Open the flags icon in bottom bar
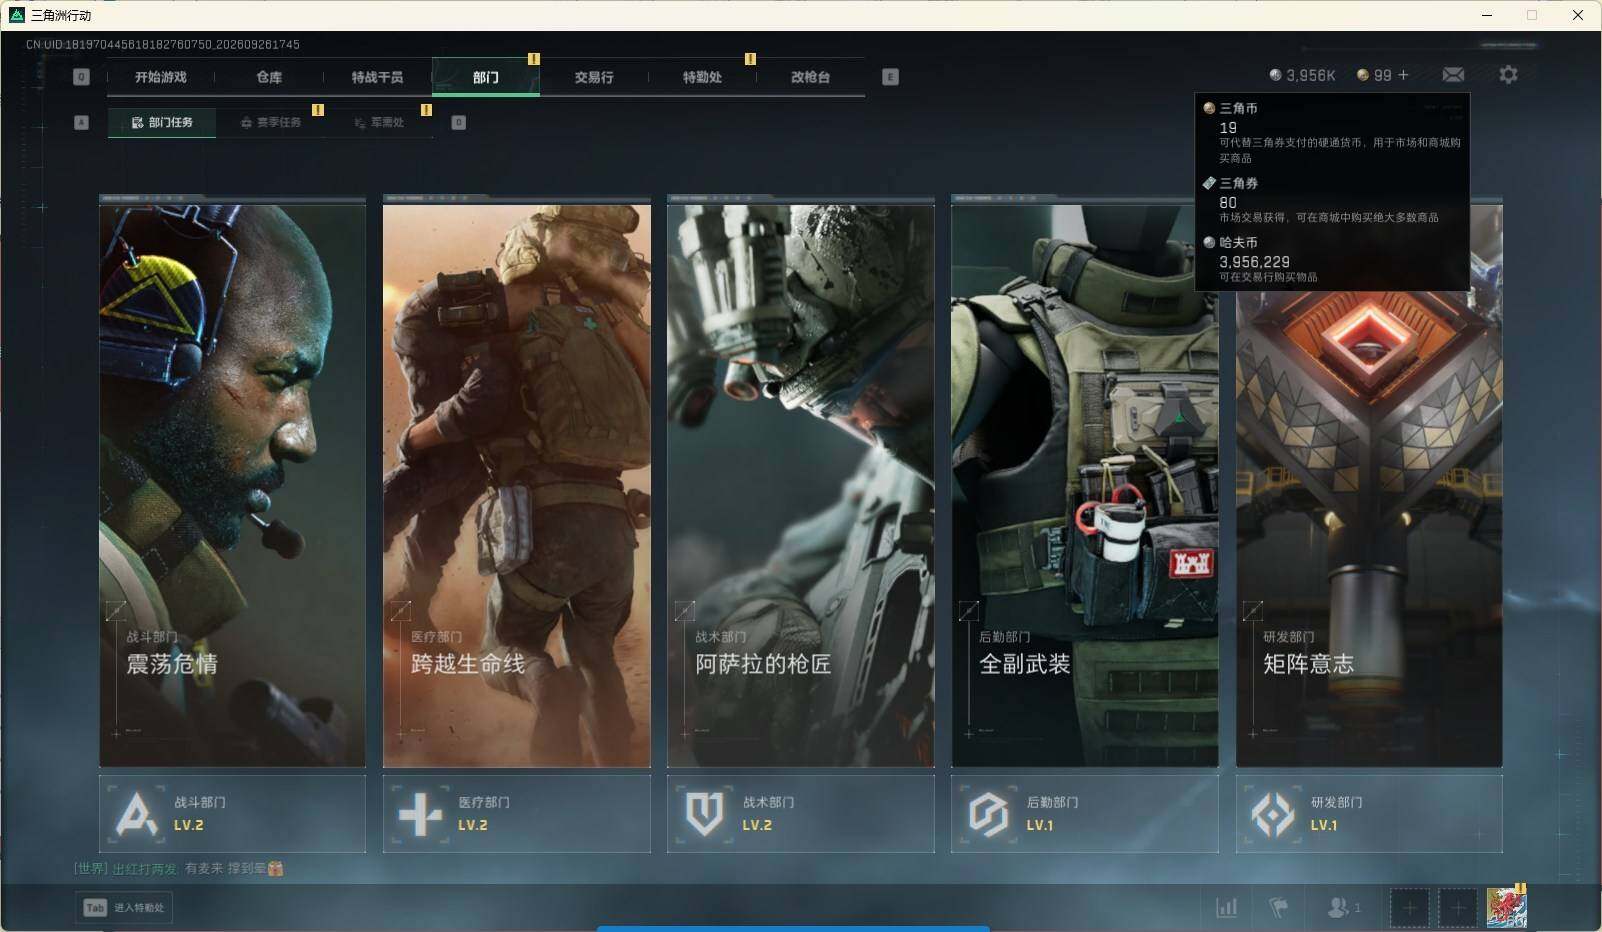1602x932 pixels. pyautogui.click(x=1278, y=907)
